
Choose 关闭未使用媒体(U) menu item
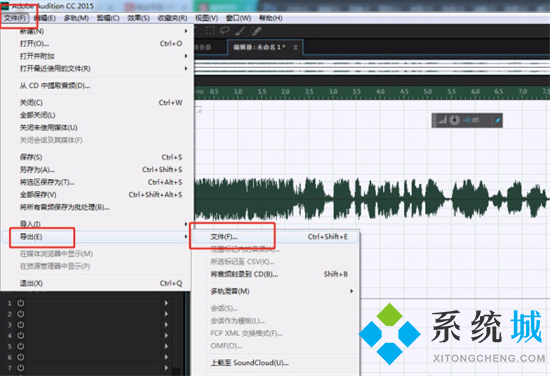[x=97, y=127]
